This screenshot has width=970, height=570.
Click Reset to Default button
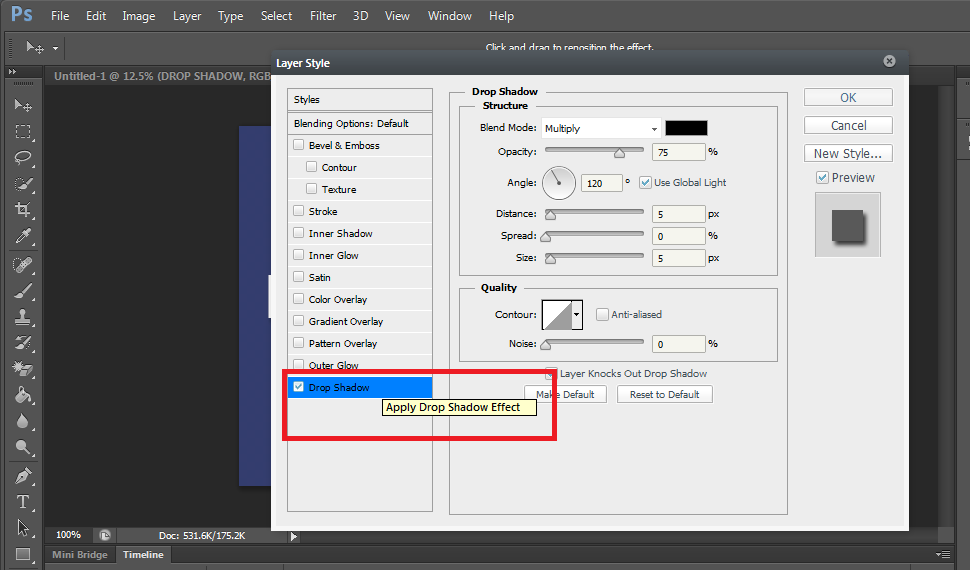[664, 394]
